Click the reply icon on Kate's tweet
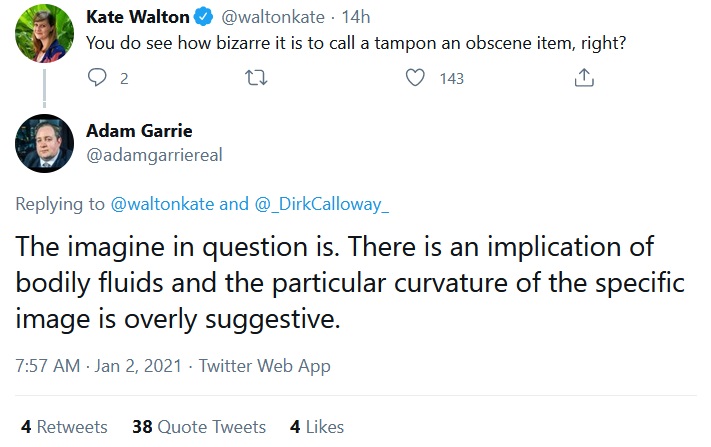Screen dimensions: 711x447 pos(98,77)
